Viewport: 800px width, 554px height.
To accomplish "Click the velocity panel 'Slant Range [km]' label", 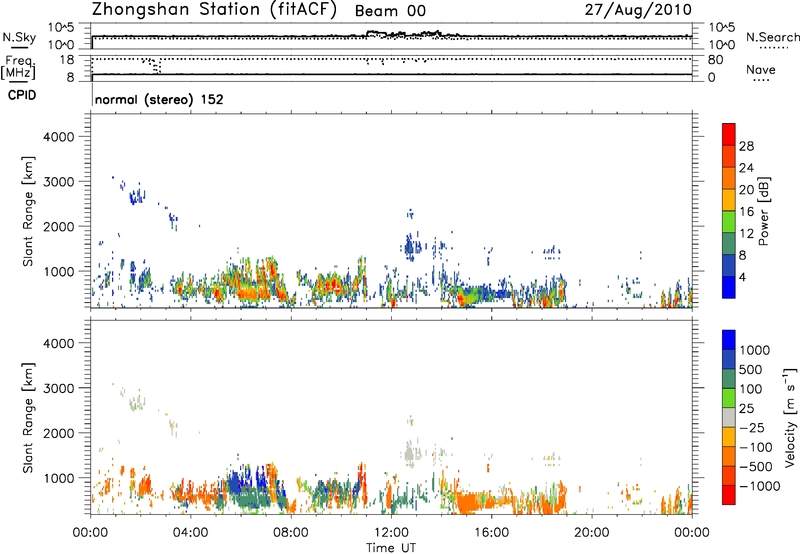I will click(x=28, y=417).
